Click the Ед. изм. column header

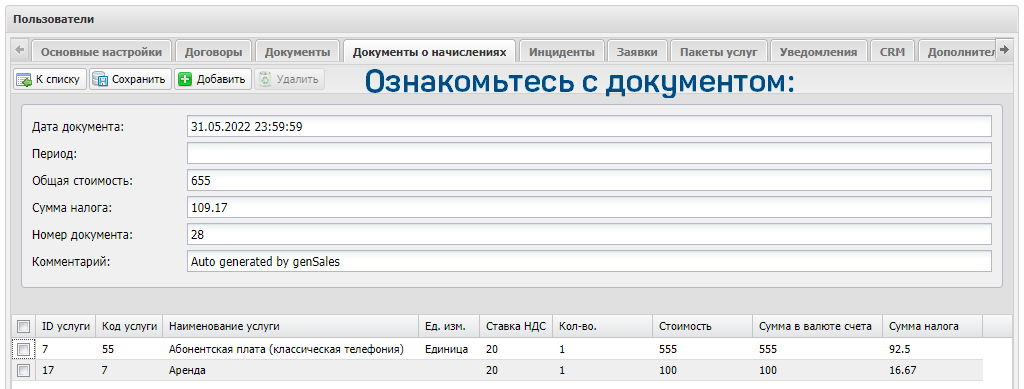tap(449, 326)
